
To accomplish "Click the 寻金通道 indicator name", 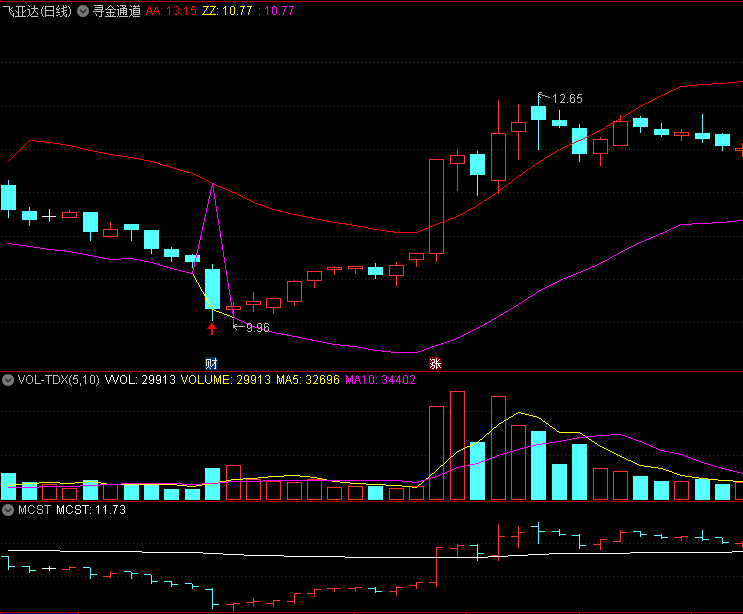I will pyautogui.click(x=117, y=11).
